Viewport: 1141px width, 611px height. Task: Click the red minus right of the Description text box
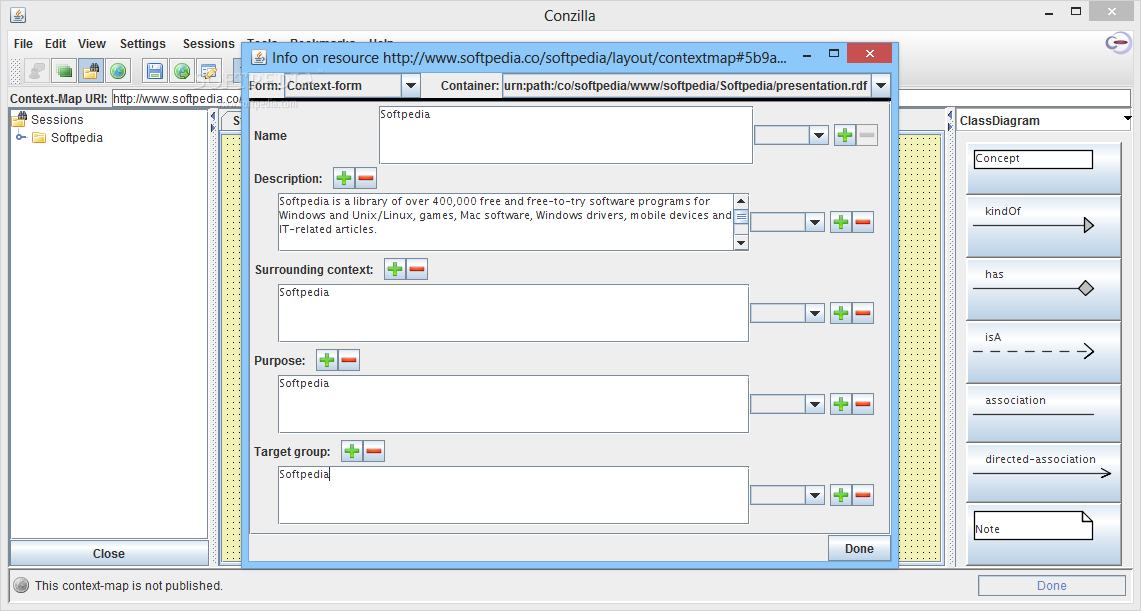tap(863, 223)
